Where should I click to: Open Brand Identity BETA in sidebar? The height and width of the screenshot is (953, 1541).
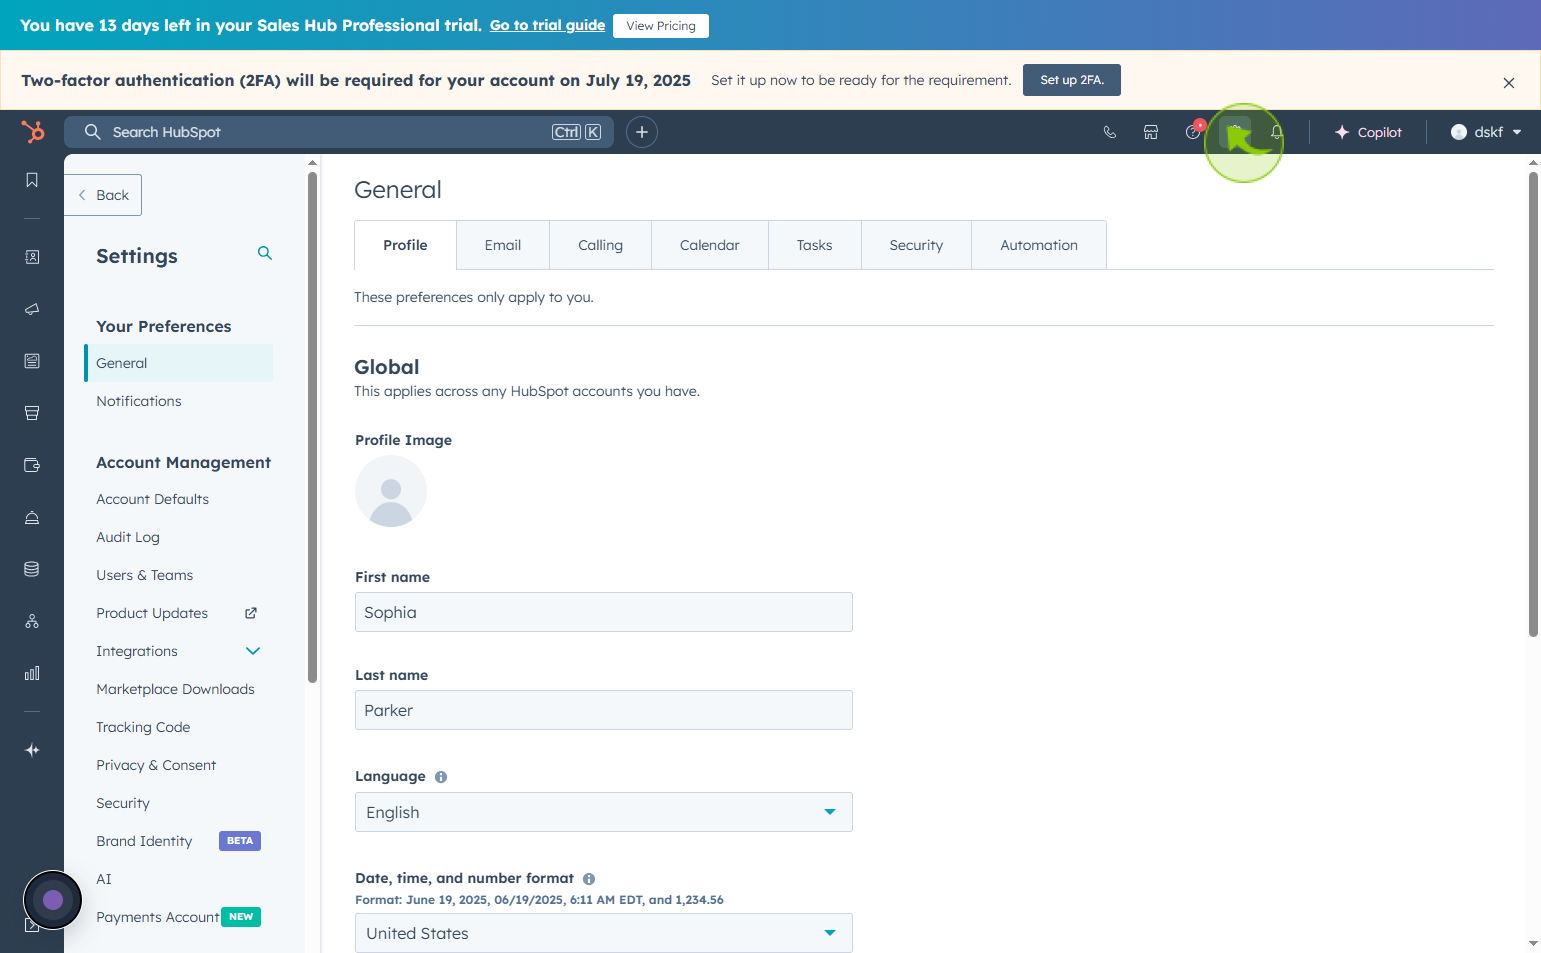click(144, 841)
